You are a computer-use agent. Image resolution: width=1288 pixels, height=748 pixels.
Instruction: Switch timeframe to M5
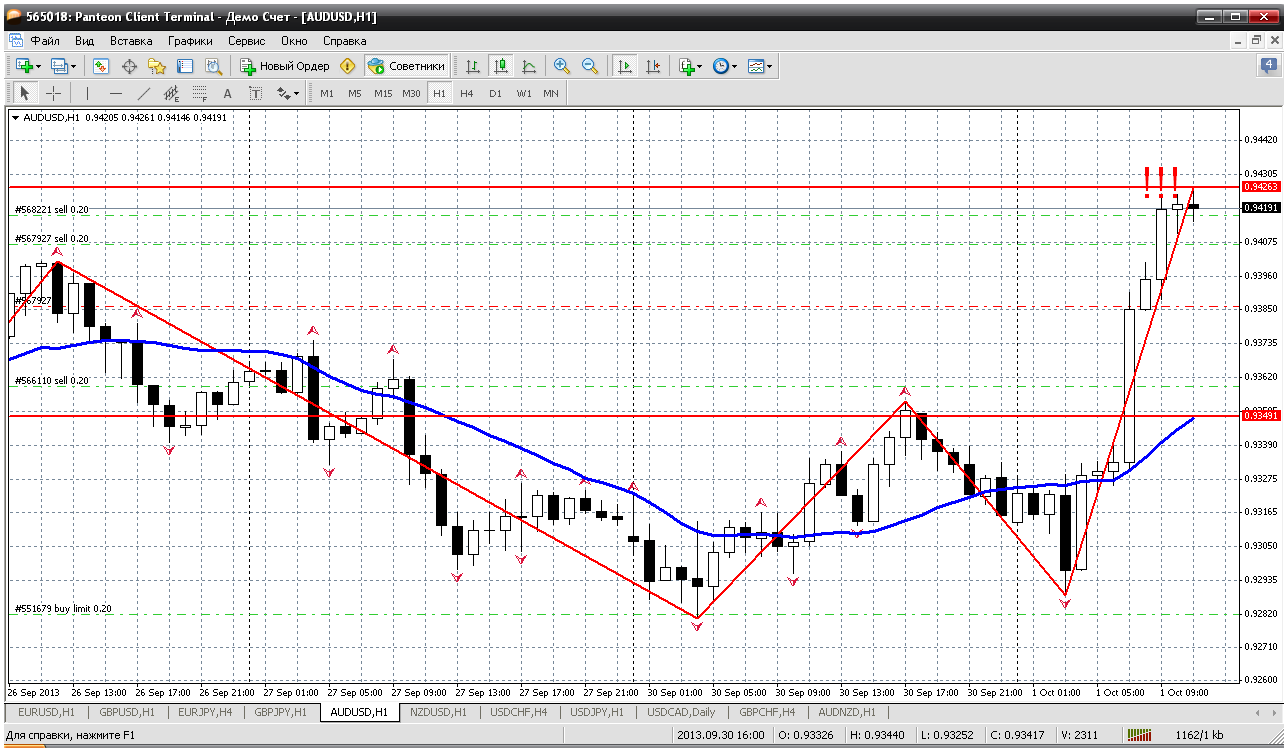click(x=355, y=93)
